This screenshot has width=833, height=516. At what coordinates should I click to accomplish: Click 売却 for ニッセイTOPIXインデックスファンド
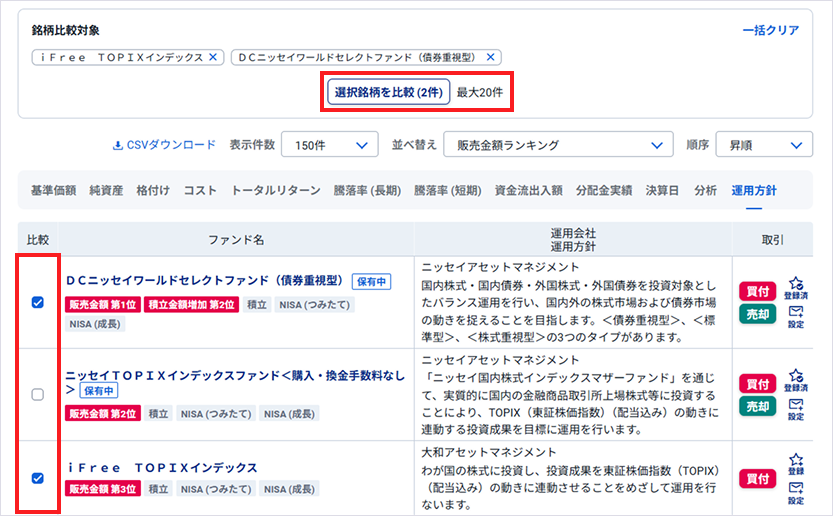point(758,407)
